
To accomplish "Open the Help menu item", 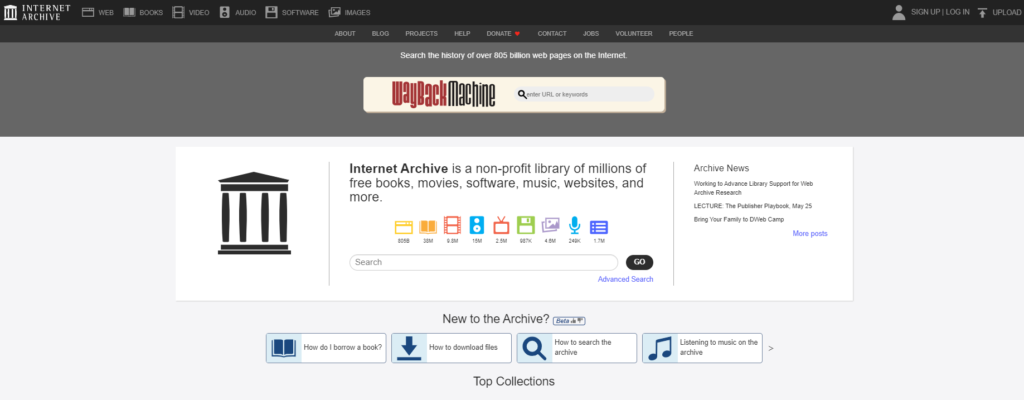I will [462, 33].
